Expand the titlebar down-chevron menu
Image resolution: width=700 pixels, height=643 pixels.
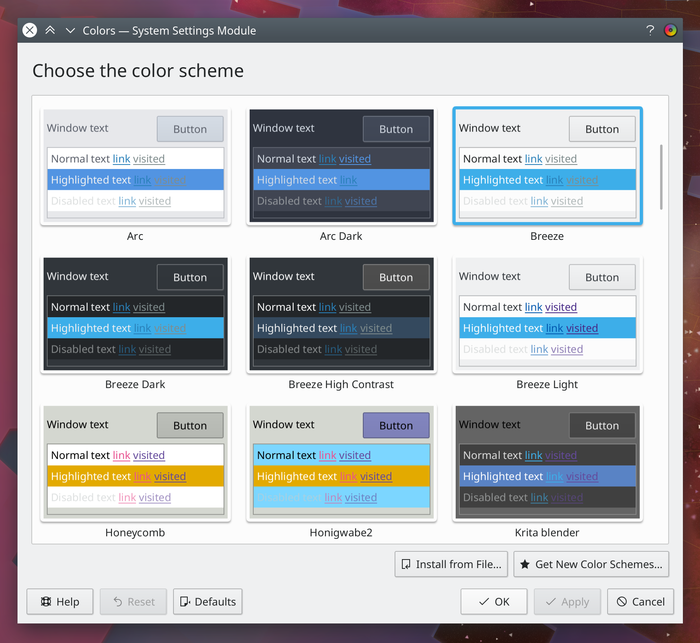pos(70,30)
